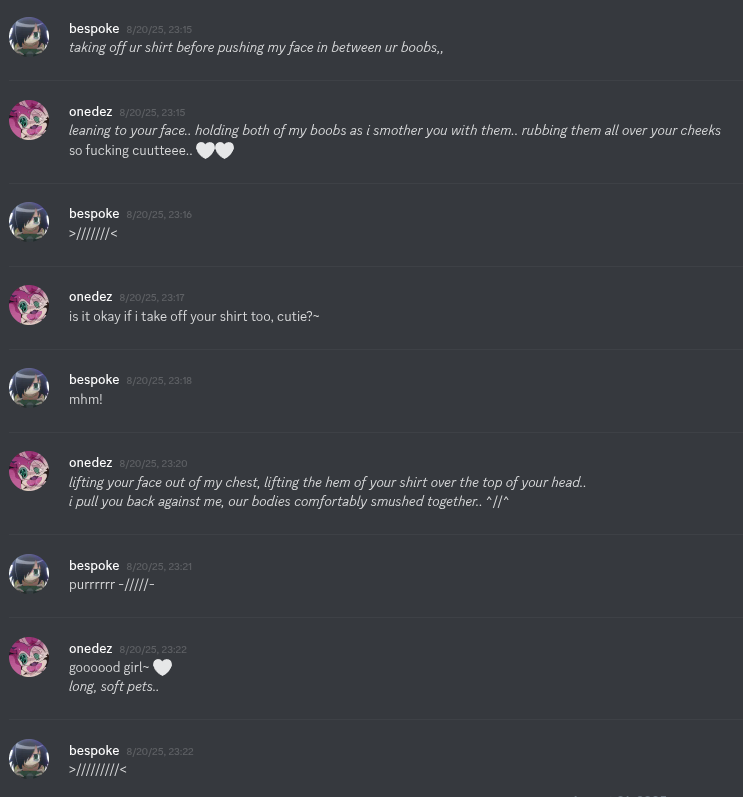Select the bespoke username above 'mhm!'
The width and height of the screenshot is (743, 797).
coord(94,380)
